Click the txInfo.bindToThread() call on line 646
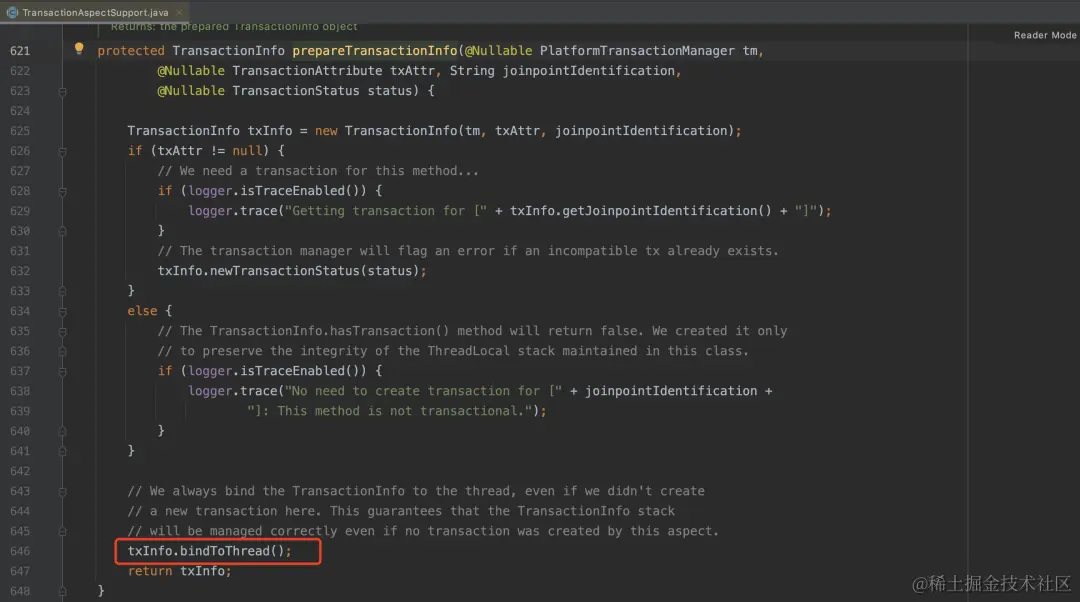 coord(209,551)
